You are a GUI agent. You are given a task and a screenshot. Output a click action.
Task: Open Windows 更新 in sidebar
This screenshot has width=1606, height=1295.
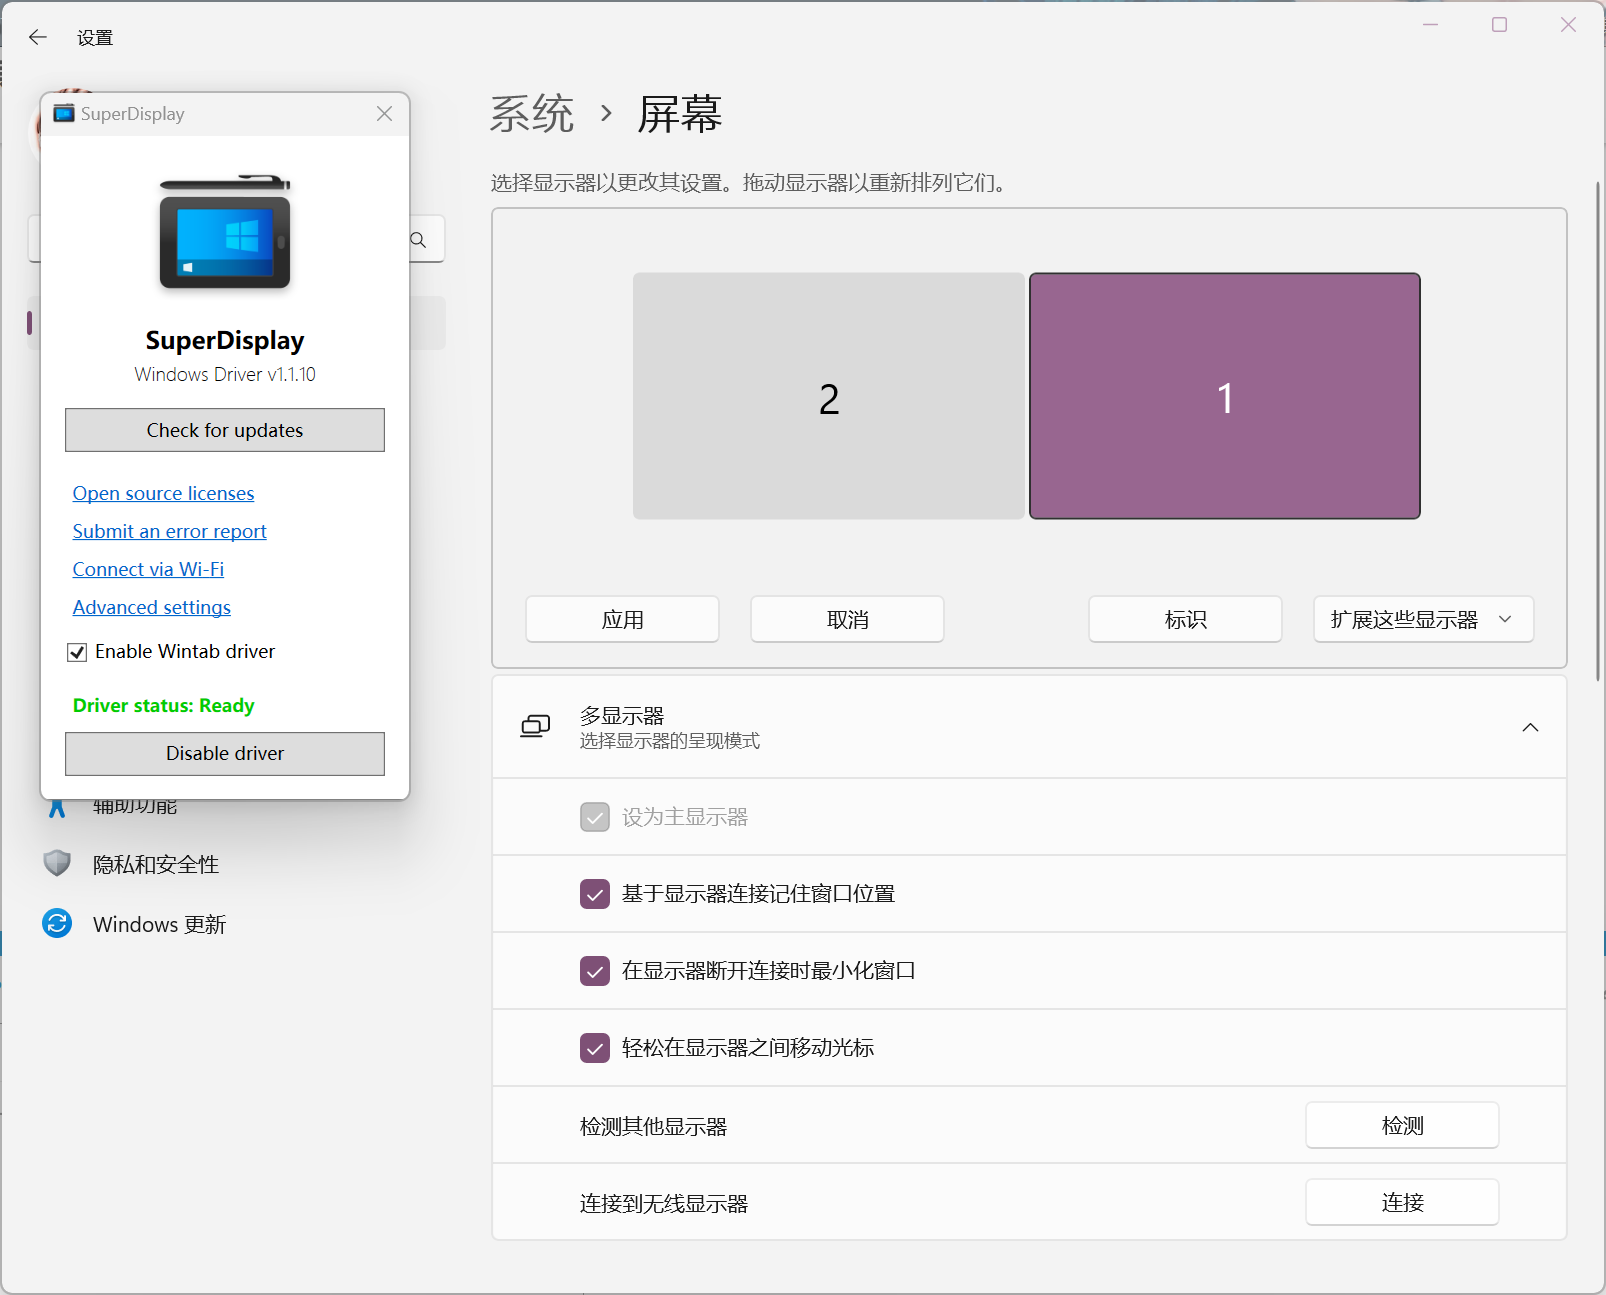click(x=159, y=924)
